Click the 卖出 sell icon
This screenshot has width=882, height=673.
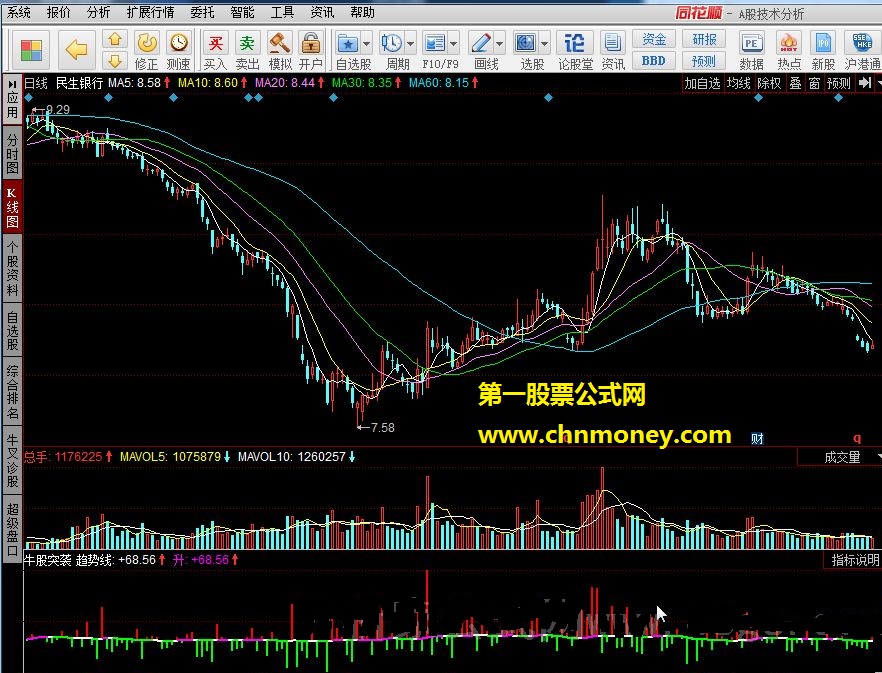coord(247,43)
